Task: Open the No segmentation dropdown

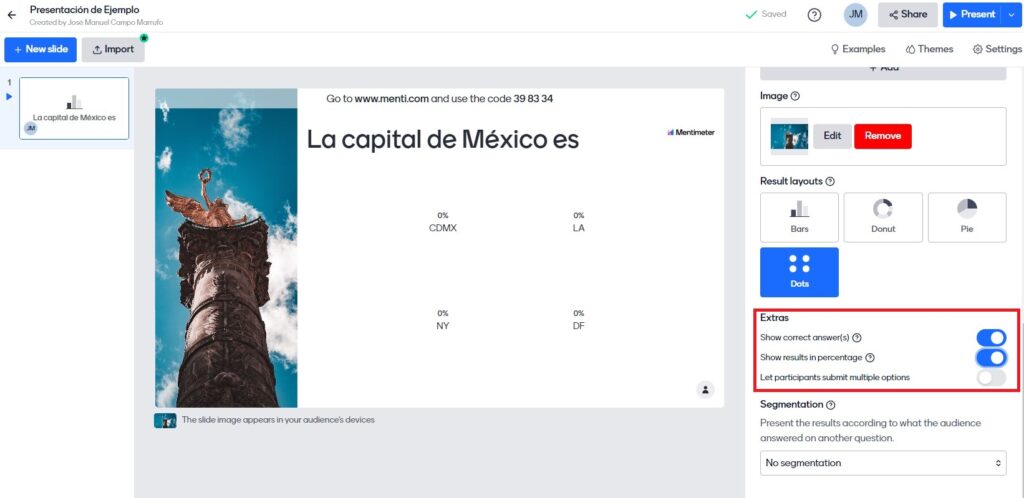Action: [883, 463]
